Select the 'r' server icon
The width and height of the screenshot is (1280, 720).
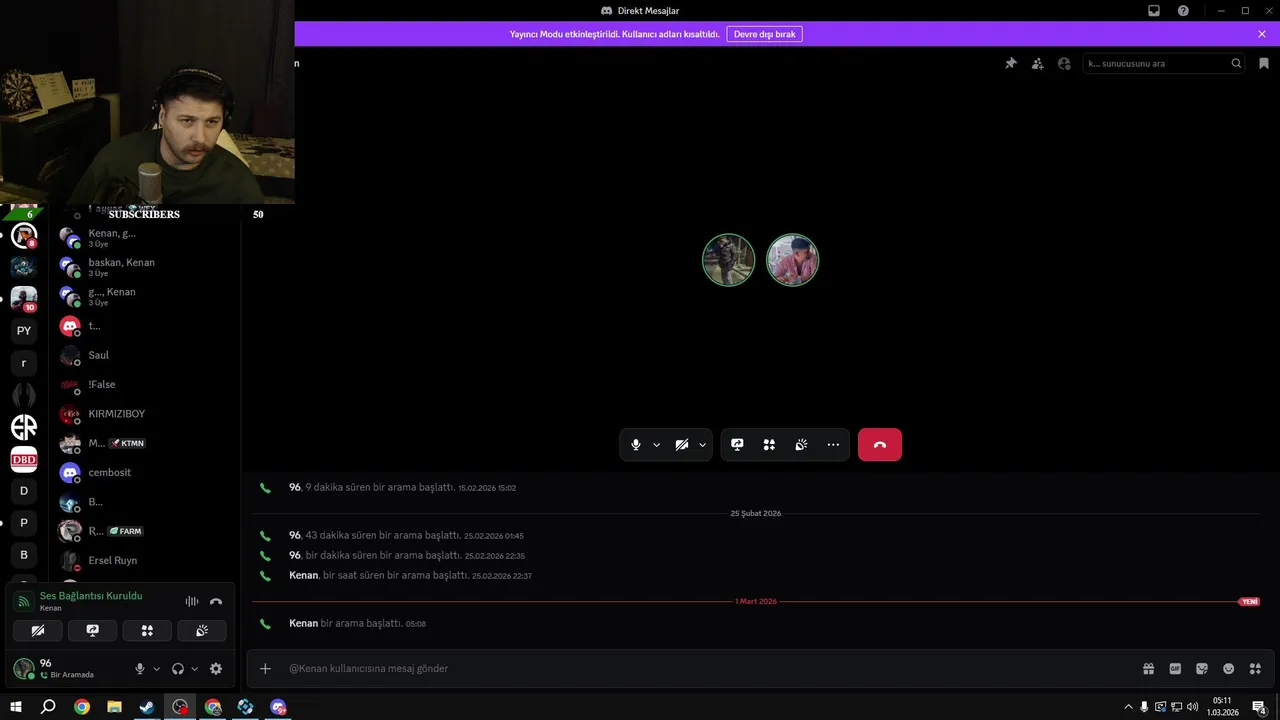pyautogui.click(x=24, y=363)
